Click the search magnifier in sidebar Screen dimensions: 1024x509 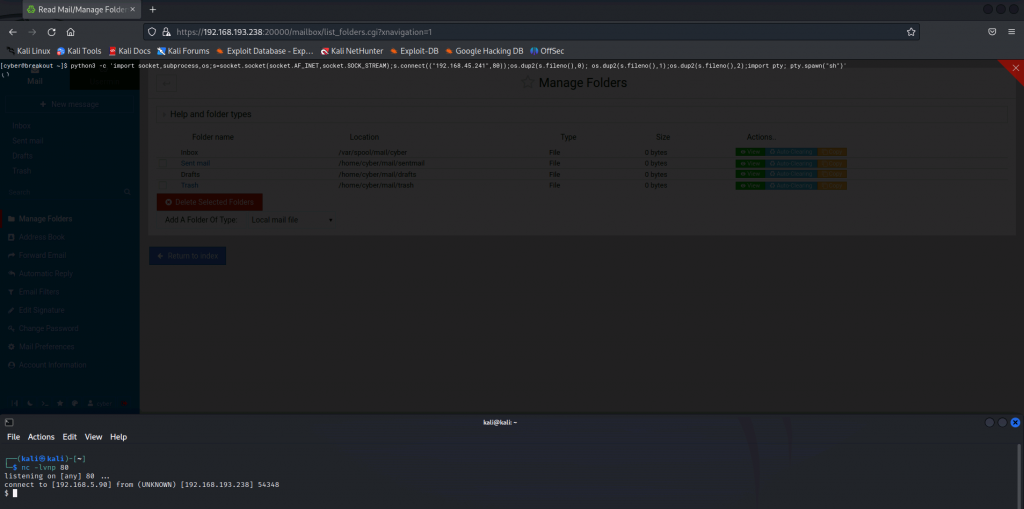pyautogui.click(x=127, y=192)
